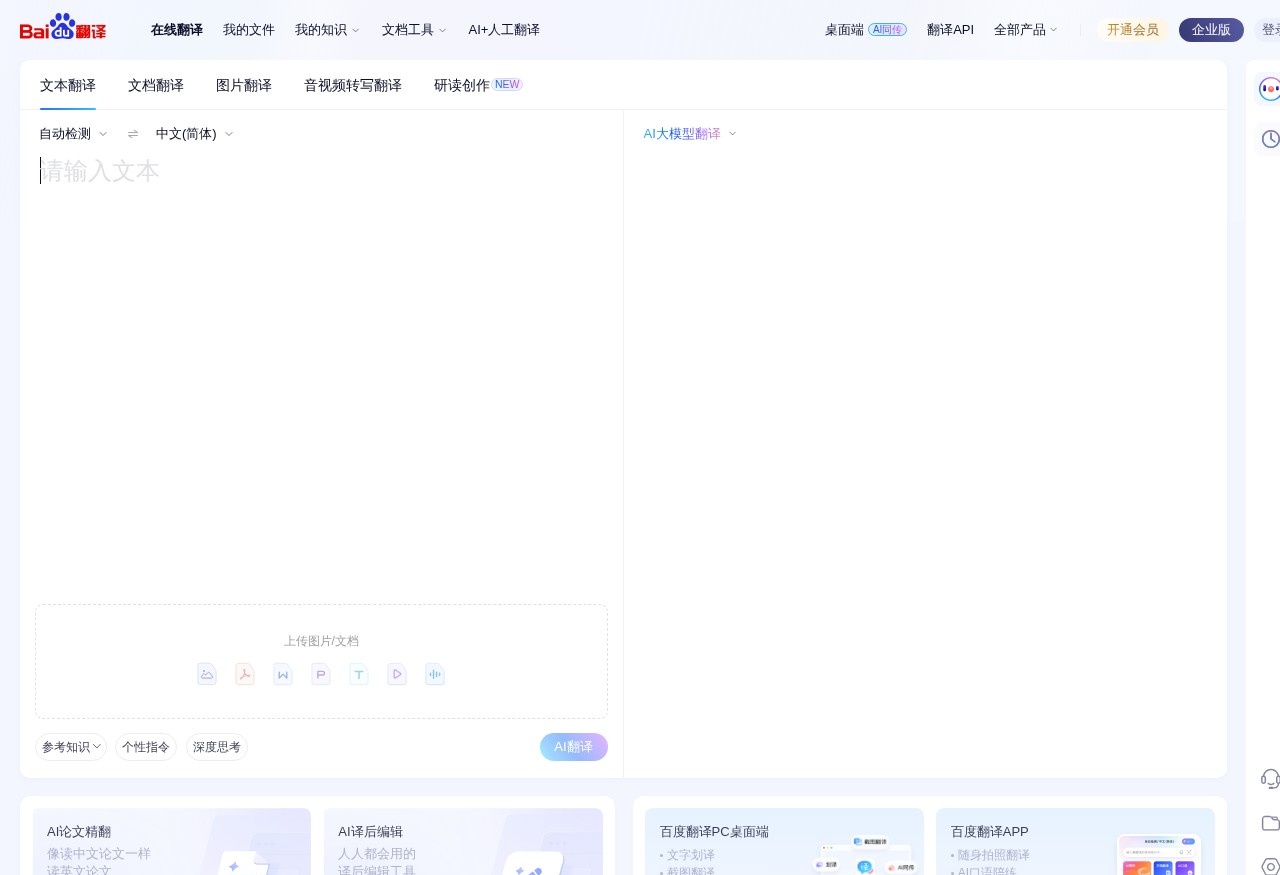The height and width of the screenshot is (875, 1280).
Task: Open the hexagon settings icon in sidebar
Action: point(1270,866)
